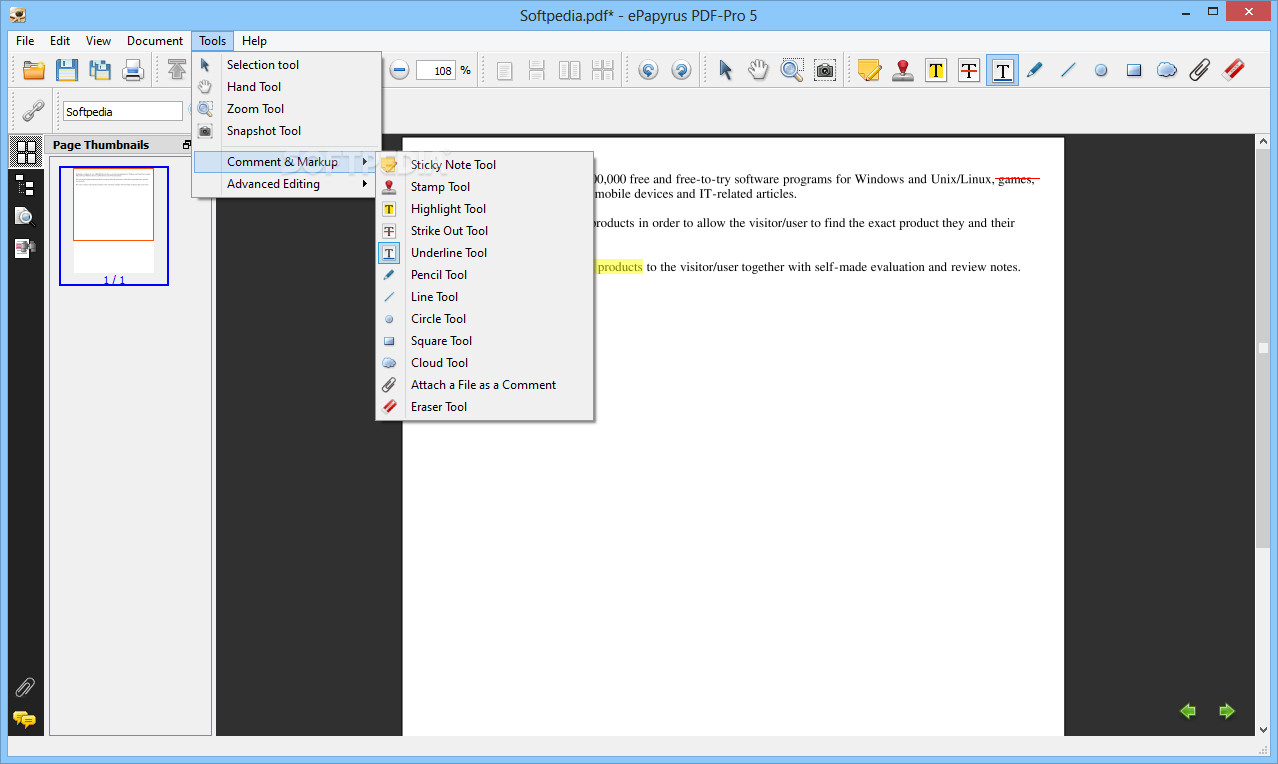Pick Circle Tool in submenu
This screenshot has width=1278, height=764.
click(x=485, y=319)
